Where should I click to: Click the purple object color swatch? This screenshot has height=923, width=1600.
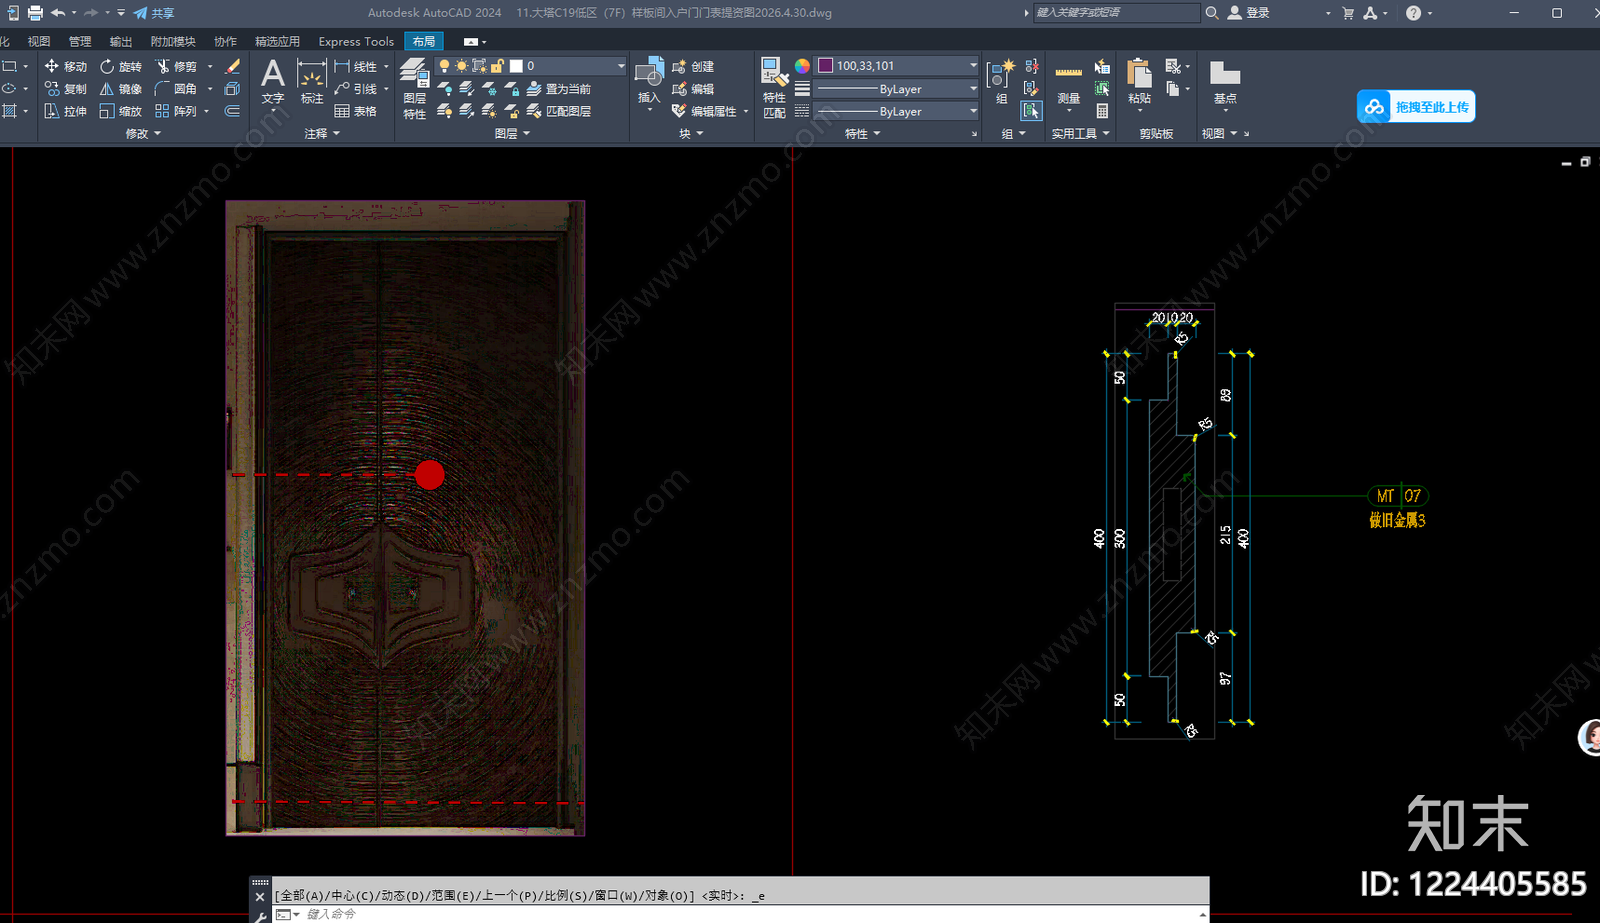pyautogui.click(x=826, y=66)
